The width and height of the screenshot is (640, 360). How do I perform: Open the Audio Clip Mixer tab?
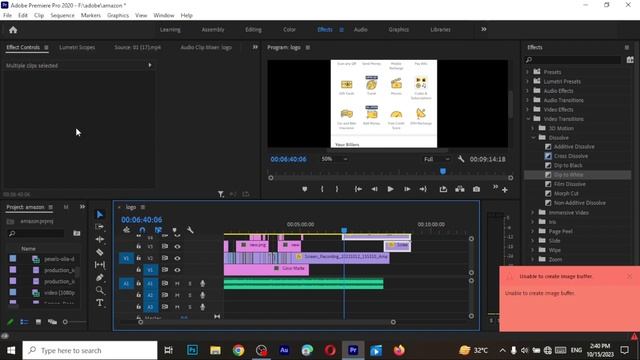pos(206,47)
